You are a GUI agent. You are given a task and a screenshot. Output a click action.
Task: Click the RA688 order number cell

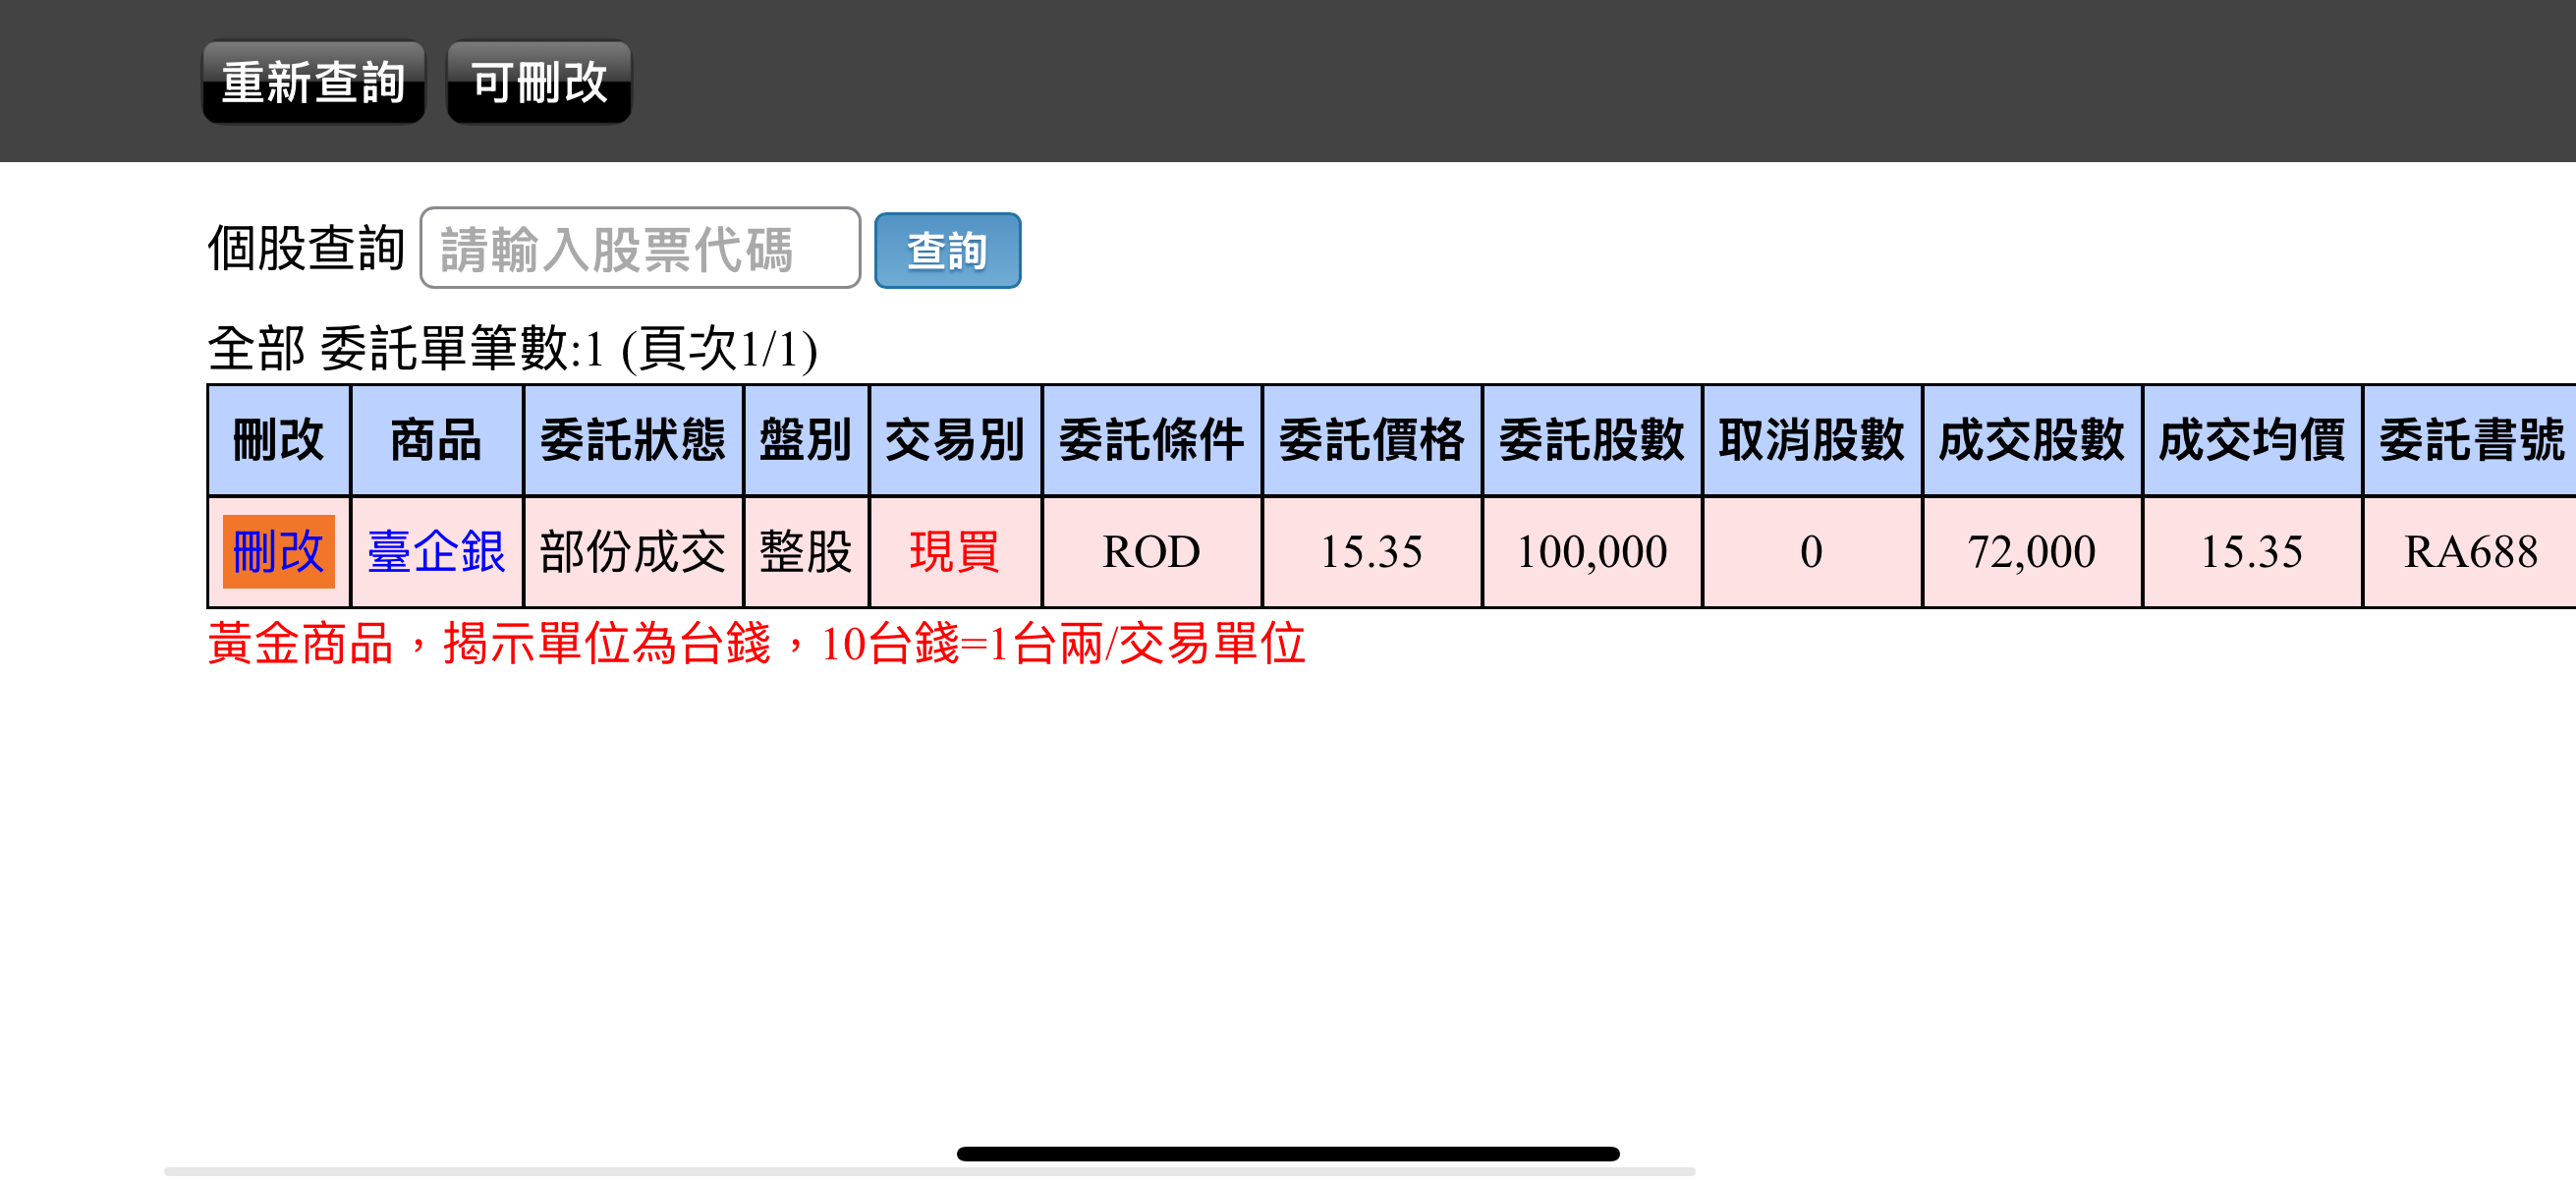[2469, 551]
